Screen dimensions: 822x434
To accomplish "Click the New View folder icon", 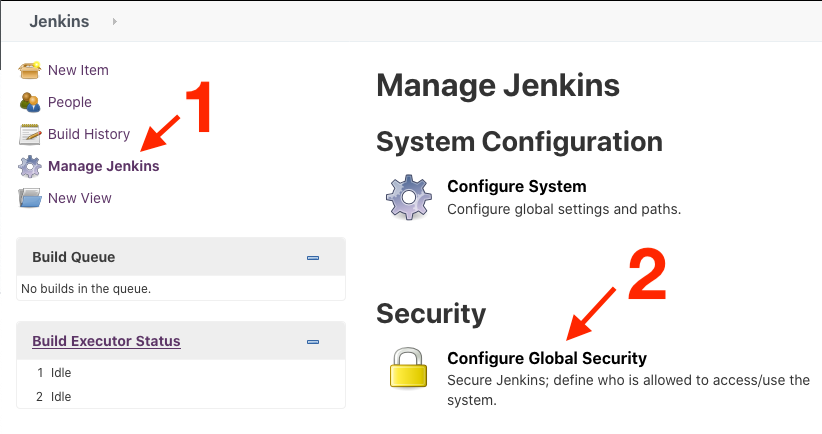I will coord(29,198).
